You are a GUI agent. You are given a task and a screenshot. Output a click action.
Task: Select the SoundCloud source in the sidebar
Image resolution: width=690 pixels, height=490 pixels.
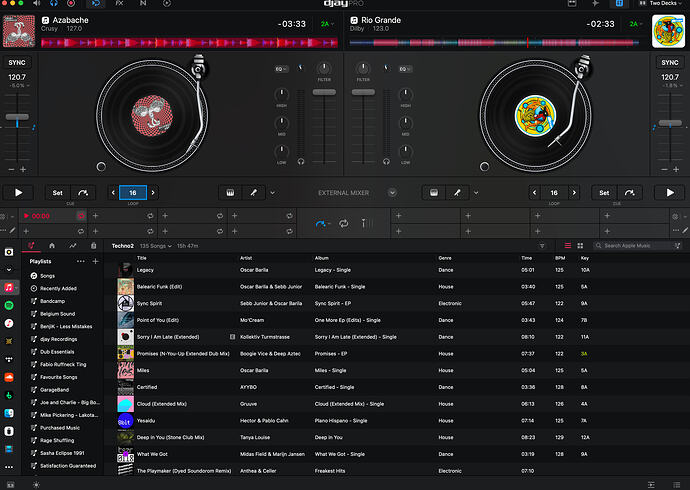tap(9, 377)
